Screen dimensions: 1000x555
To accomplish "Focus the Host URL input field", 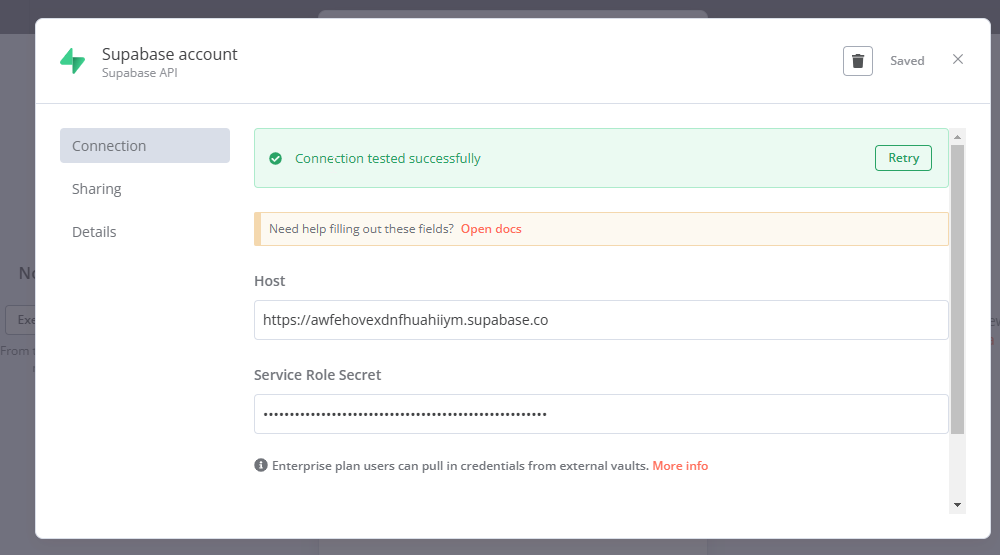I will point(601,320).
